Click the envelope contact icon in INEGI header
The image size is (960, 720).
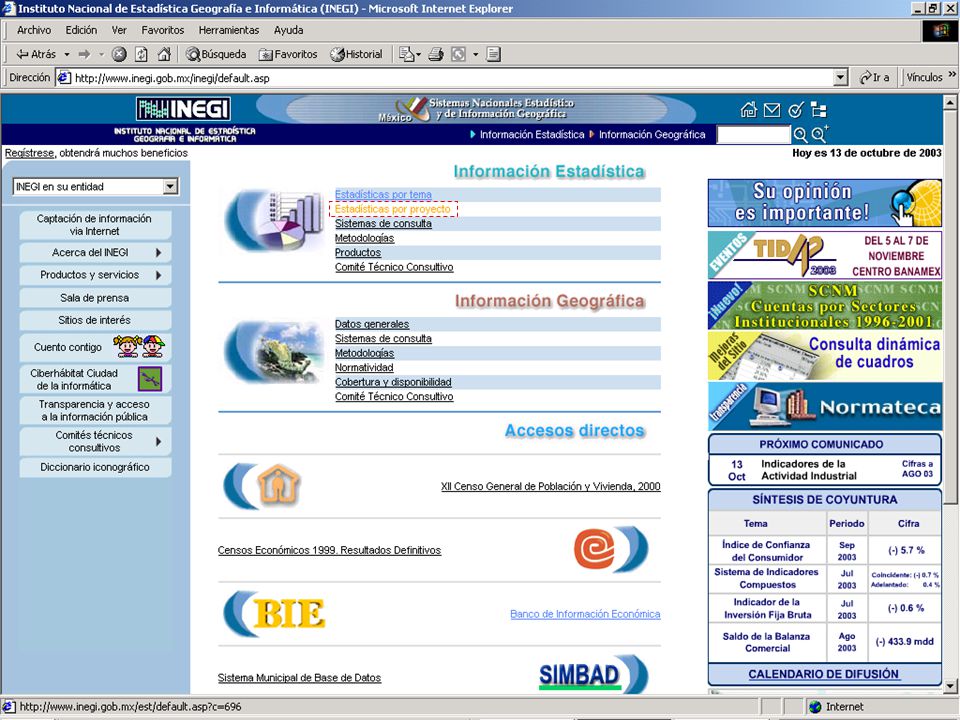tap(772, 110)
